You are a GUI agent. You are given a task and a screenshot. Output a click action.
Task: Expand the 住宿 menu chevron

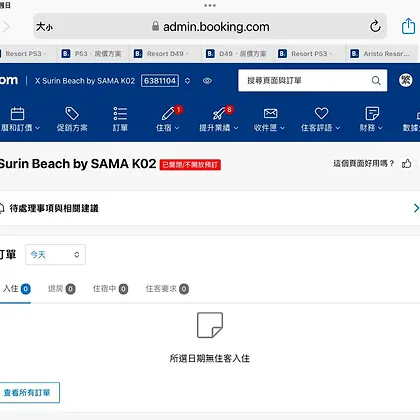(177, 128)
